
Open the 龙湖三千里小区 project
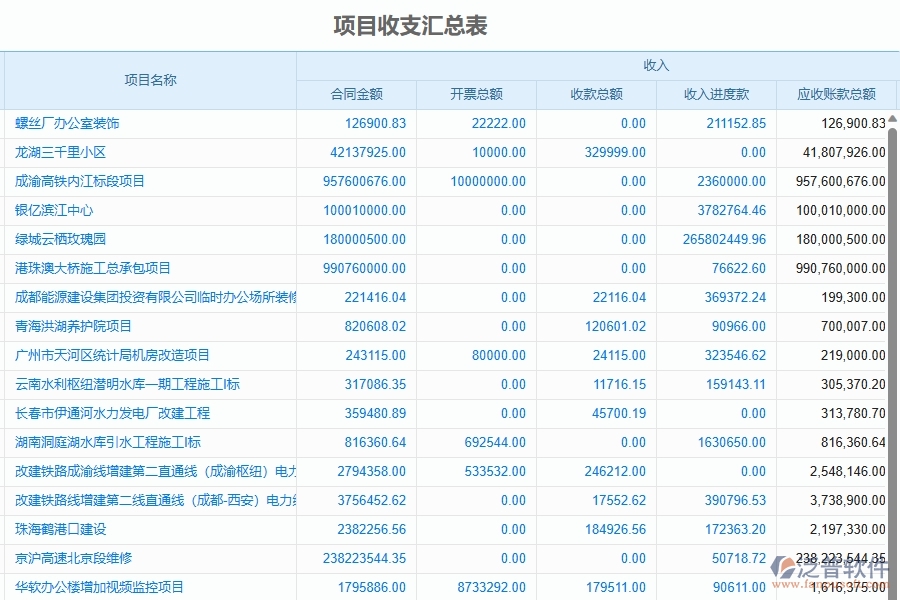coord(62,152)
